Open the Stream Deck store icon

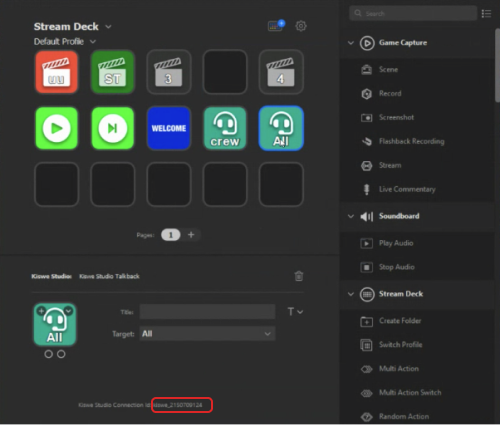click(276, 26)
